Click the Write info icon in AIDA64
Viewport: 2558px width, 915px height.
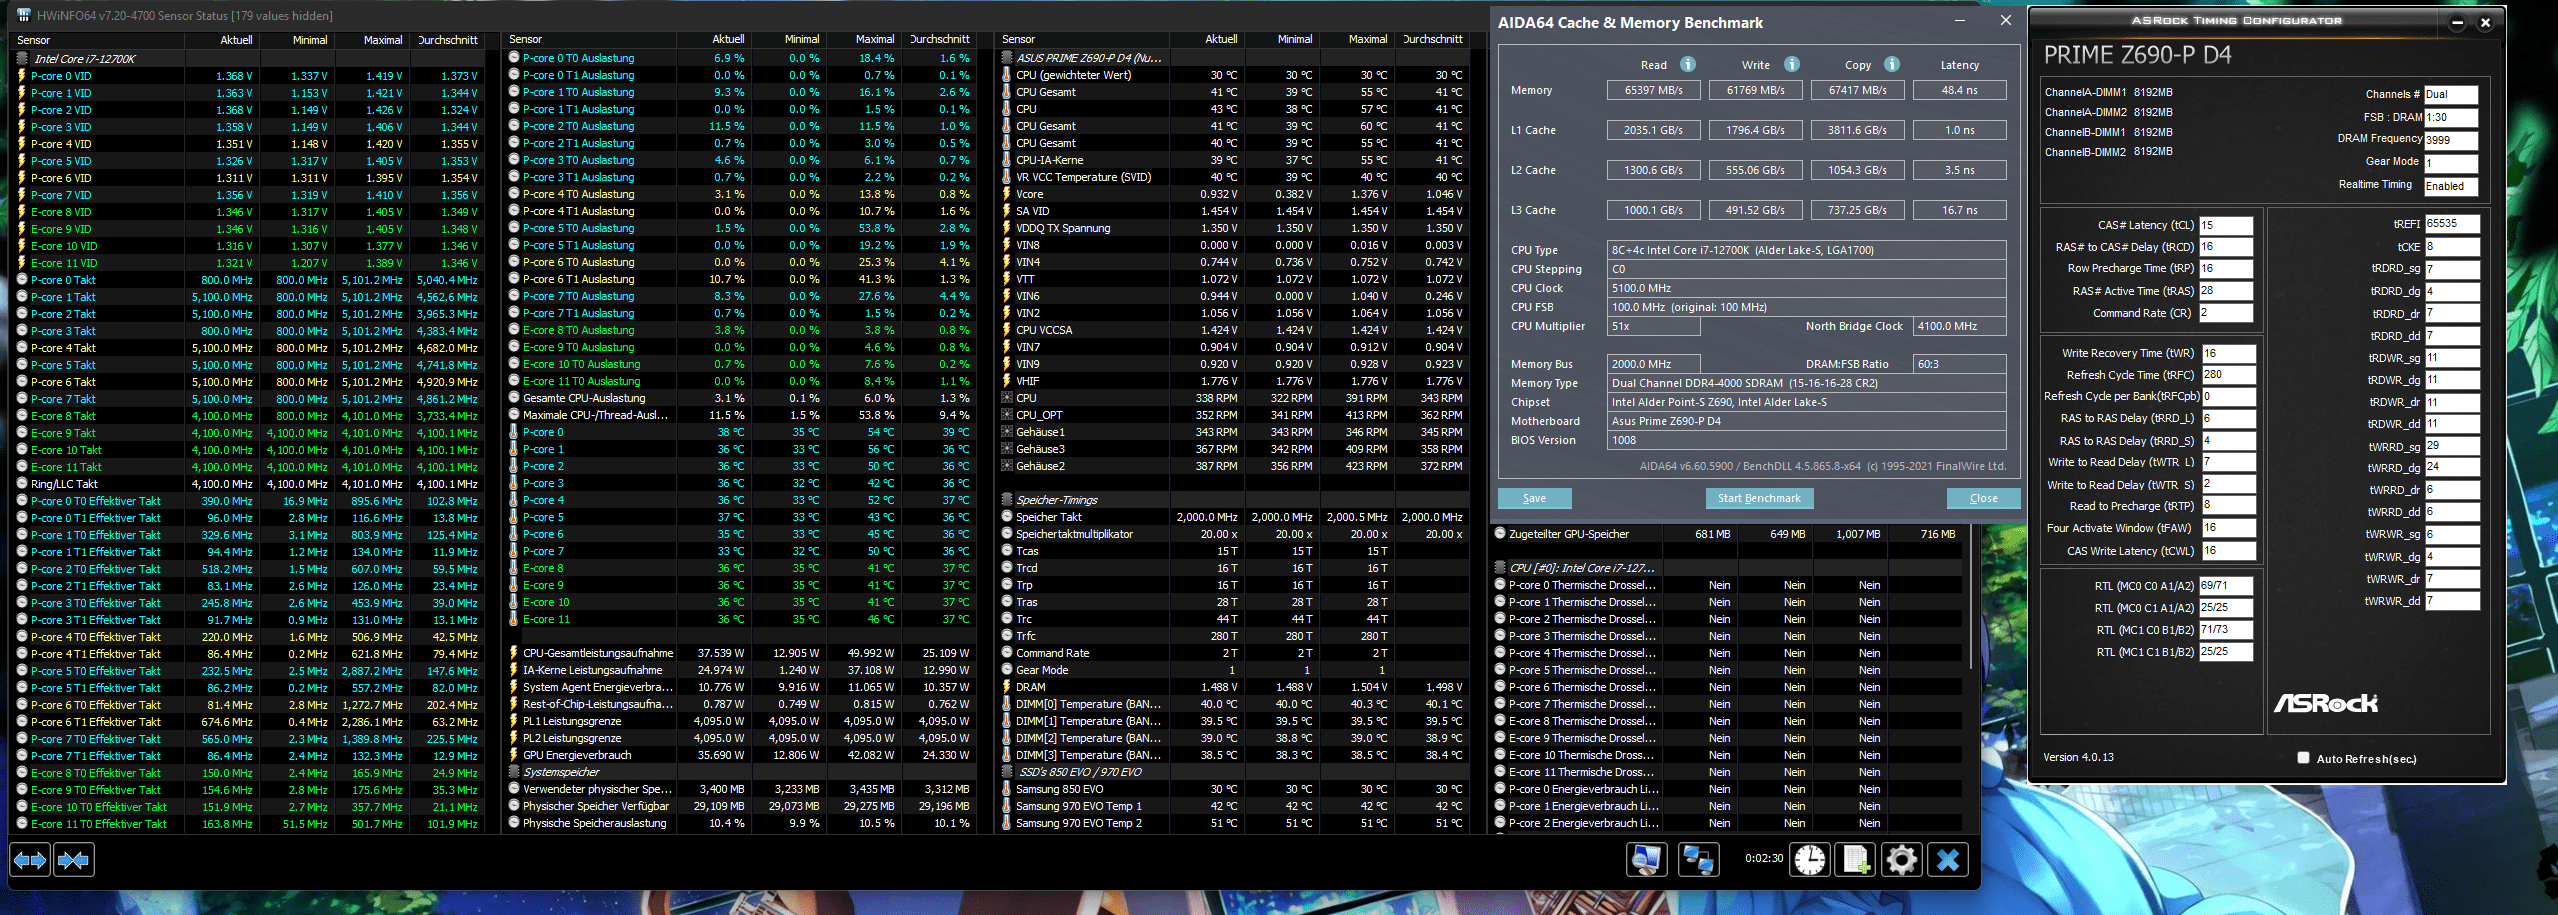pyautogui.click(x=1792, y=64)
